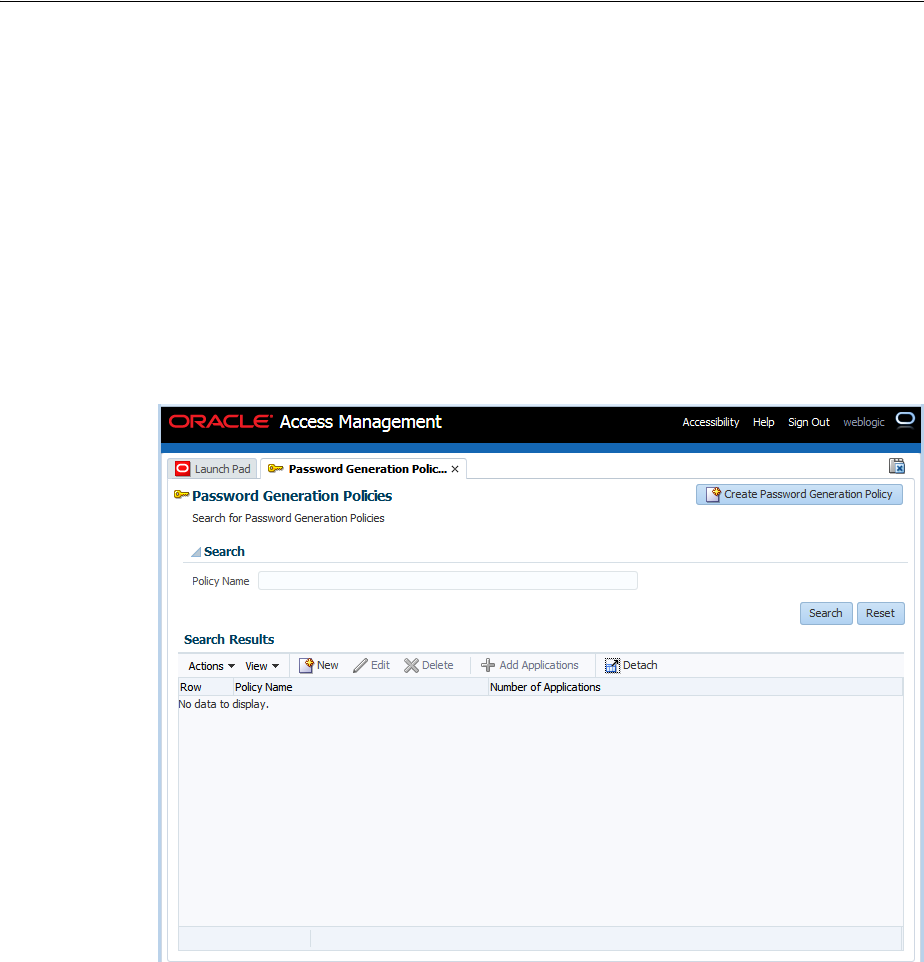Open the Launch Pad tab
Screen dimensions: 924x962
[x=213, y=469]
